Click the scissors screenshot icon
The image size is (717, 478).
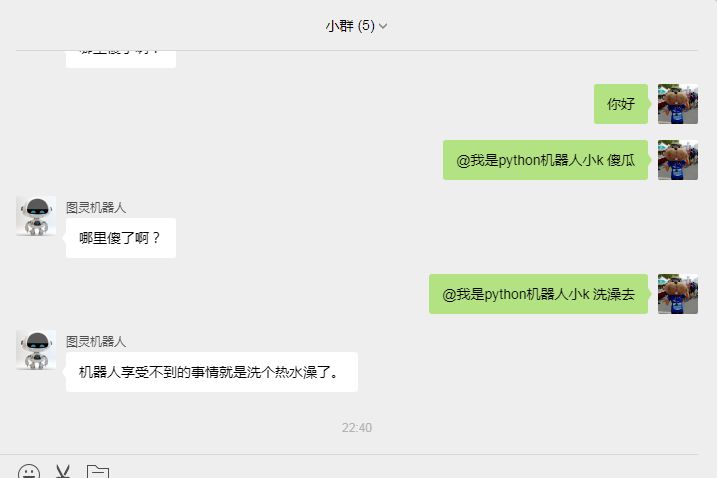[x=63, y=472]
